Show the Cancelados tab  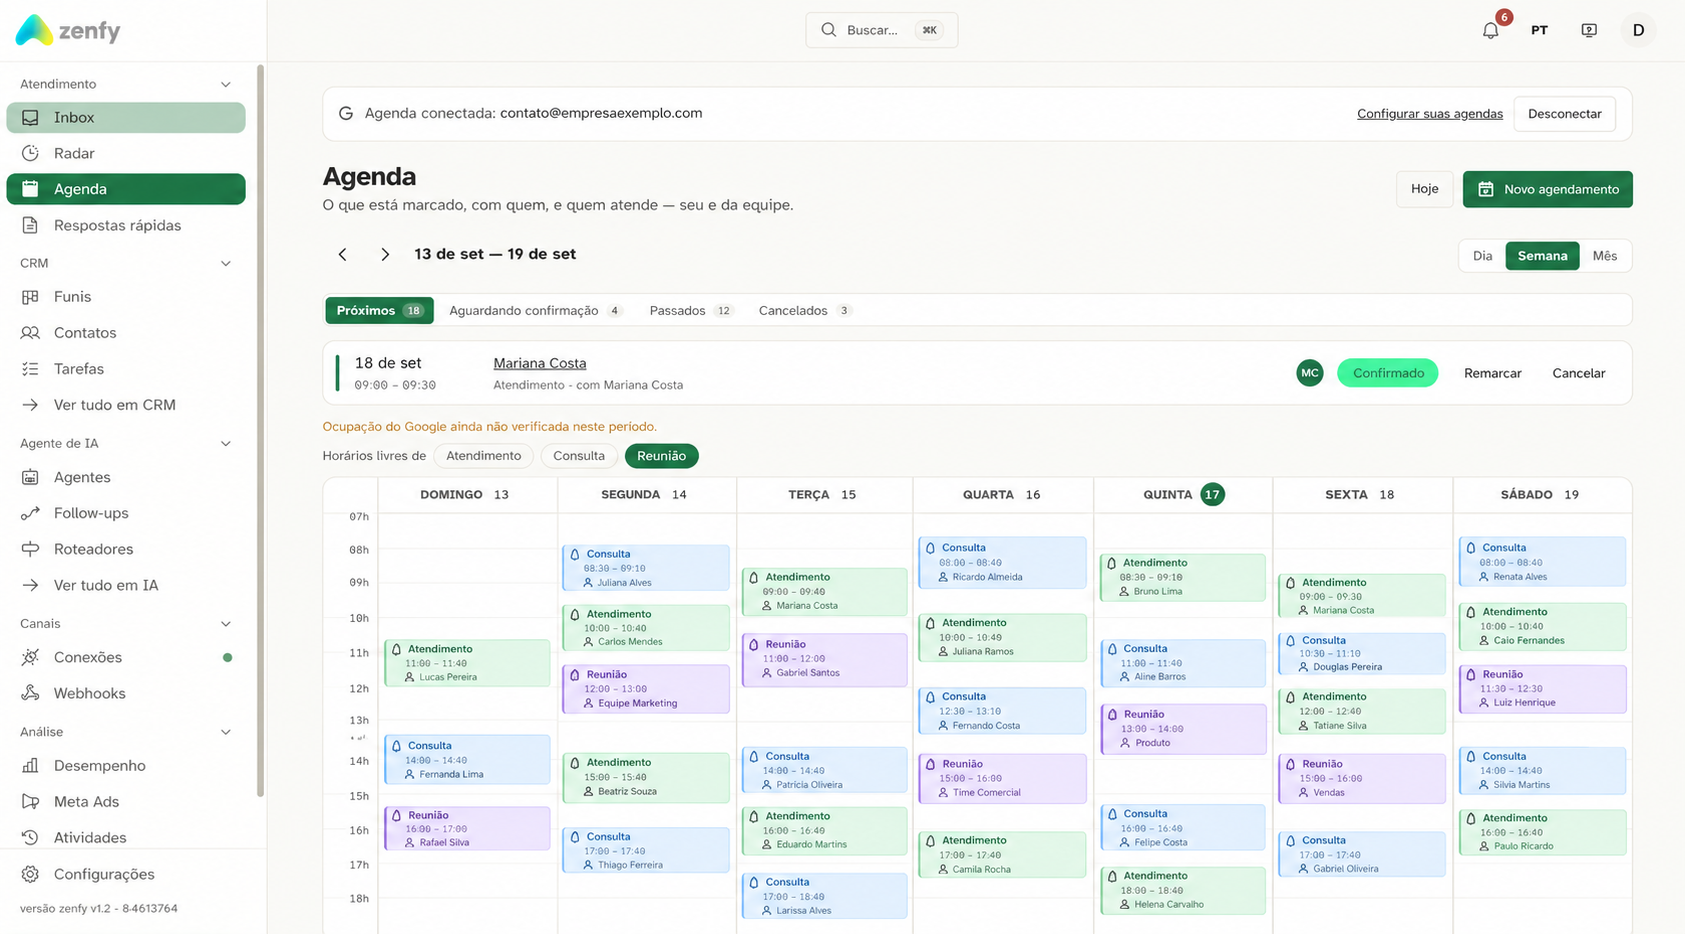[805, 311]
